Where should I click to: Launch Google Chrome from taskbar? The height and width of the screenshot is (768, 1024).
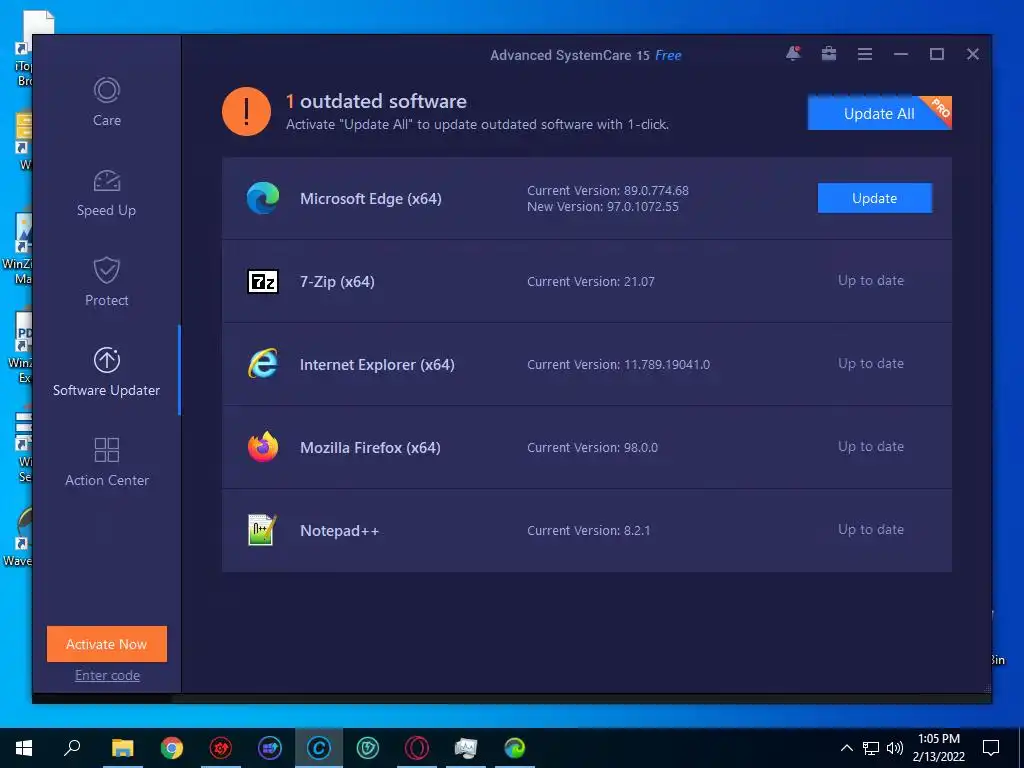[x=172, y=748]
